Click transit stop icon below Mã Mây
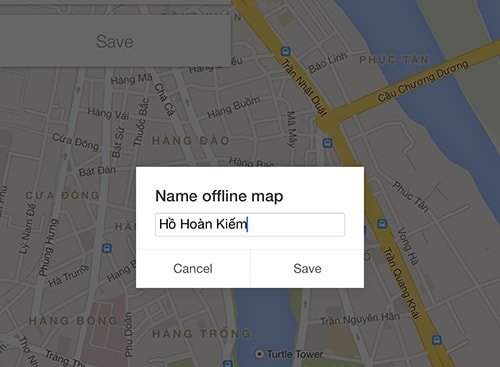Viewport: 500px width, 367px height. (x=327, y=143)
